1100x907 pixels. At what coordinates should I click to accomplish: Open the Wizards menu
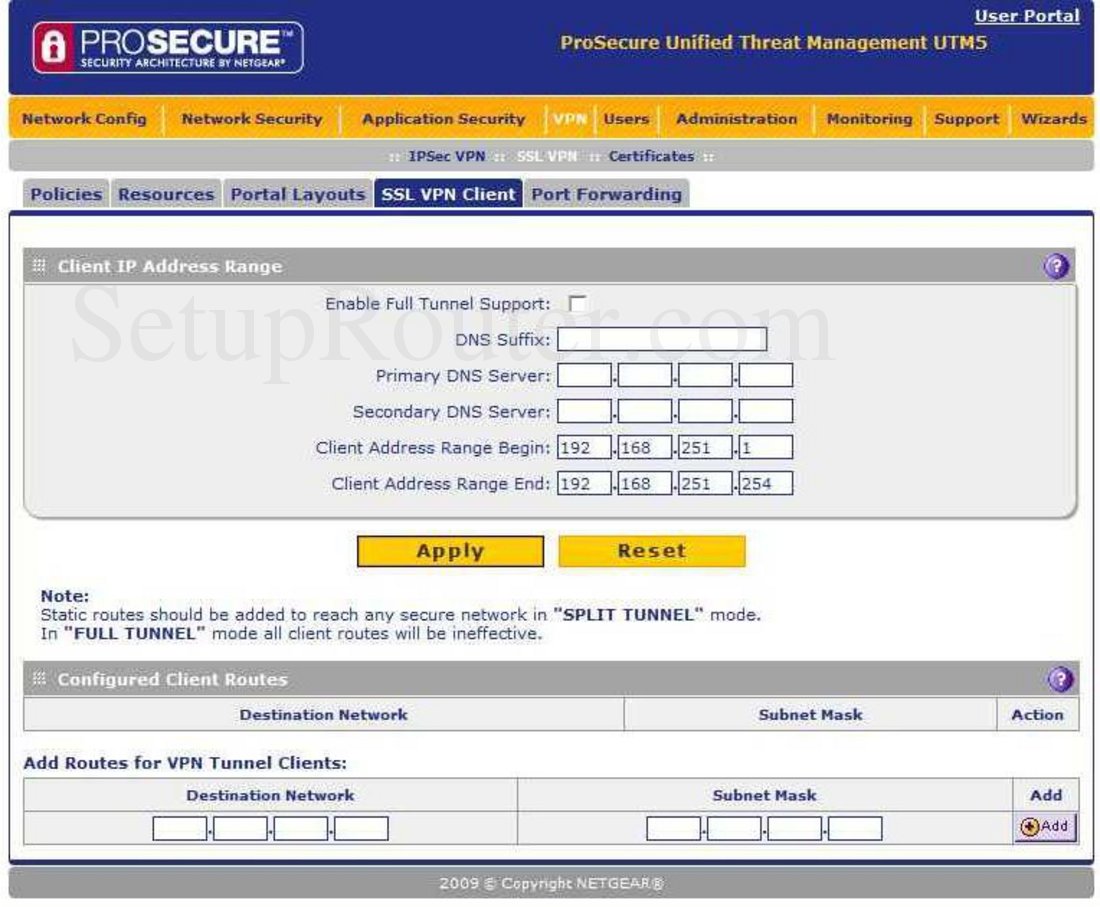[x=1054, y=119]
